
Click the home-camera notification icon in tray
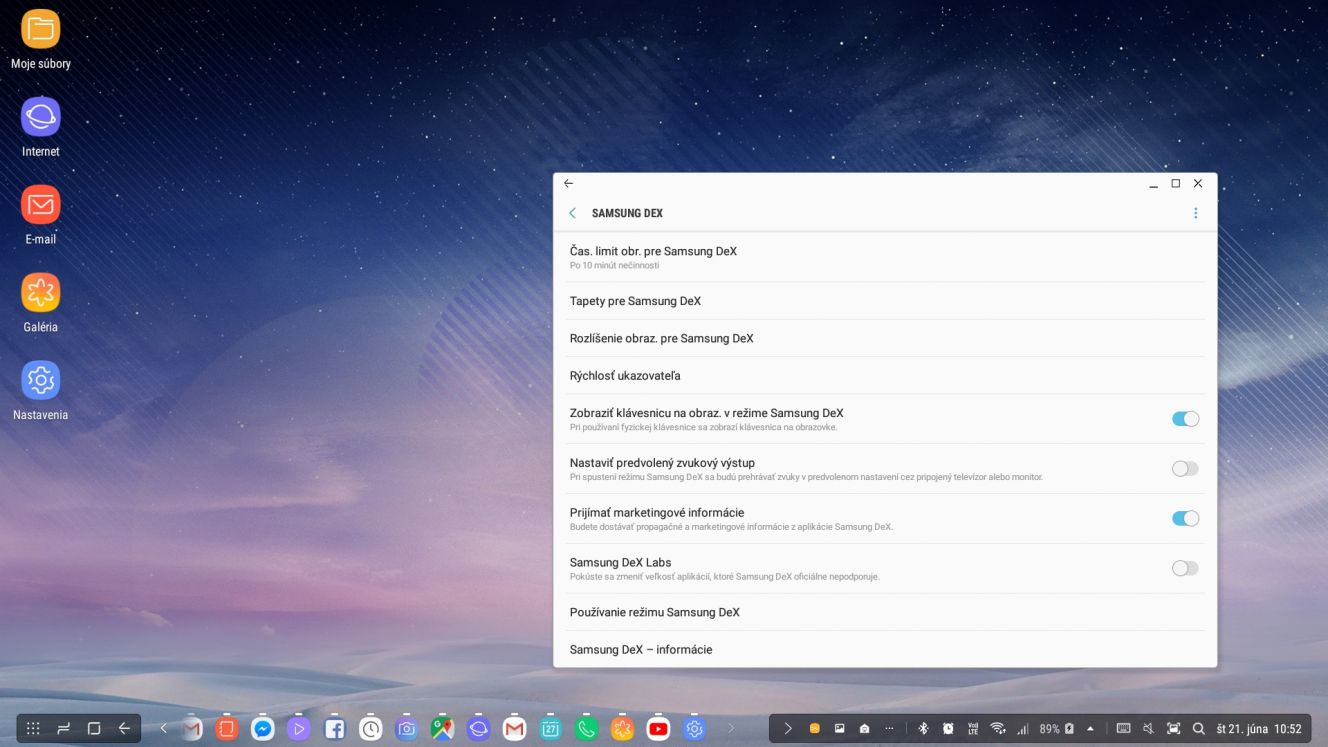(865, 729)
